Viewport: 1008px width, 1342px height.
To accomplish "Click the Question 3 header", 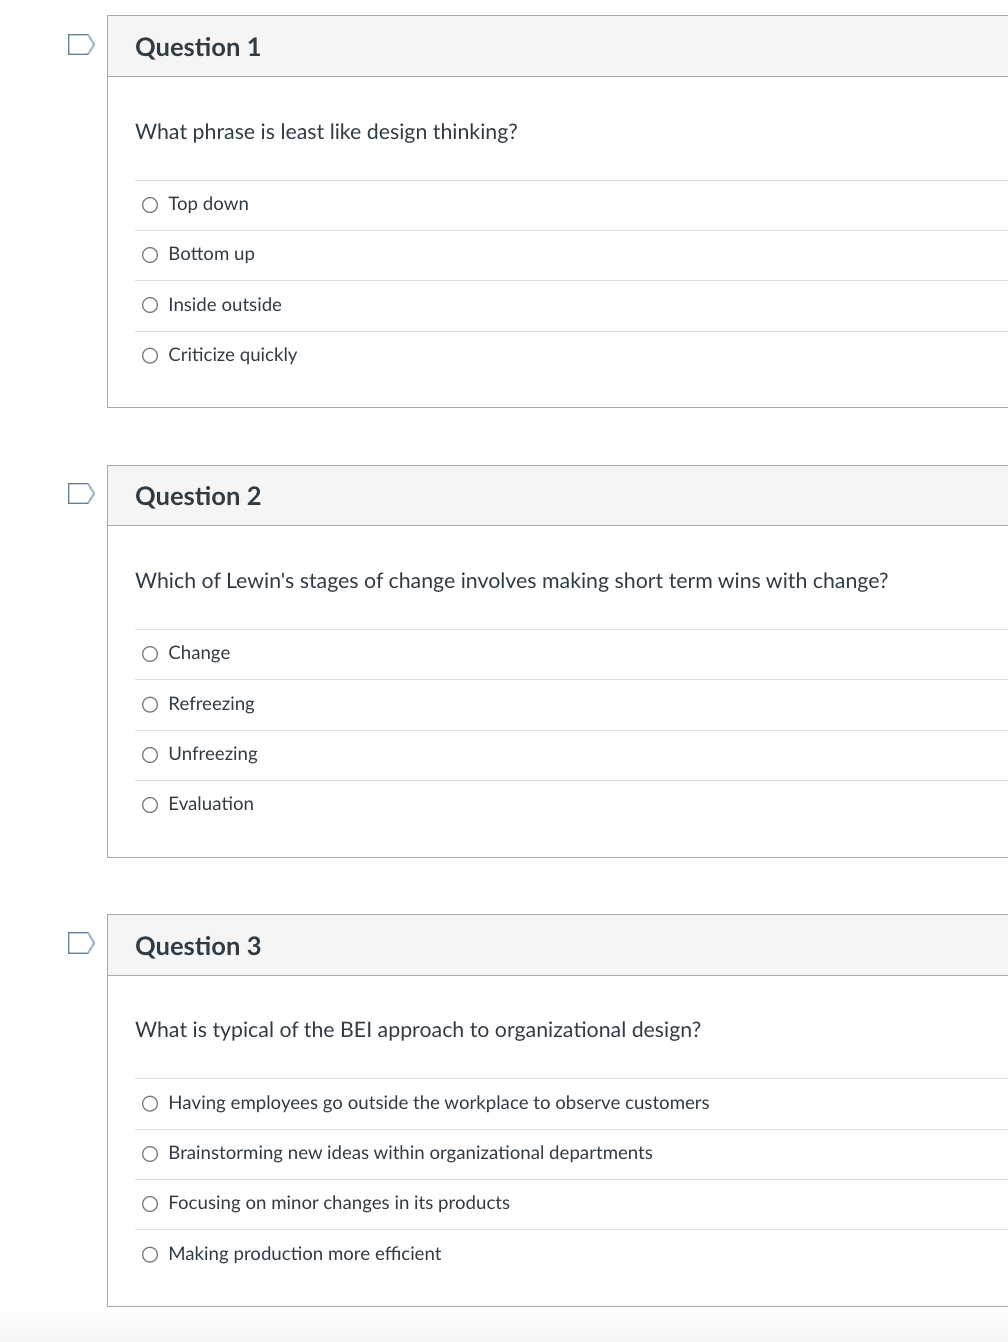I will [x=197, y=945].
